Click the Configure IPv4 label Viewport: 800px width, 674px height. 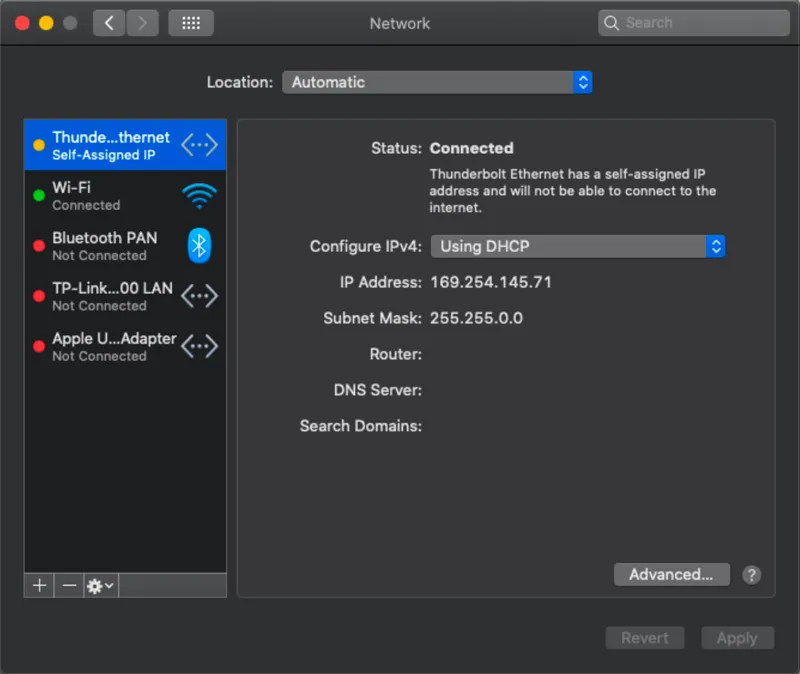365,246
